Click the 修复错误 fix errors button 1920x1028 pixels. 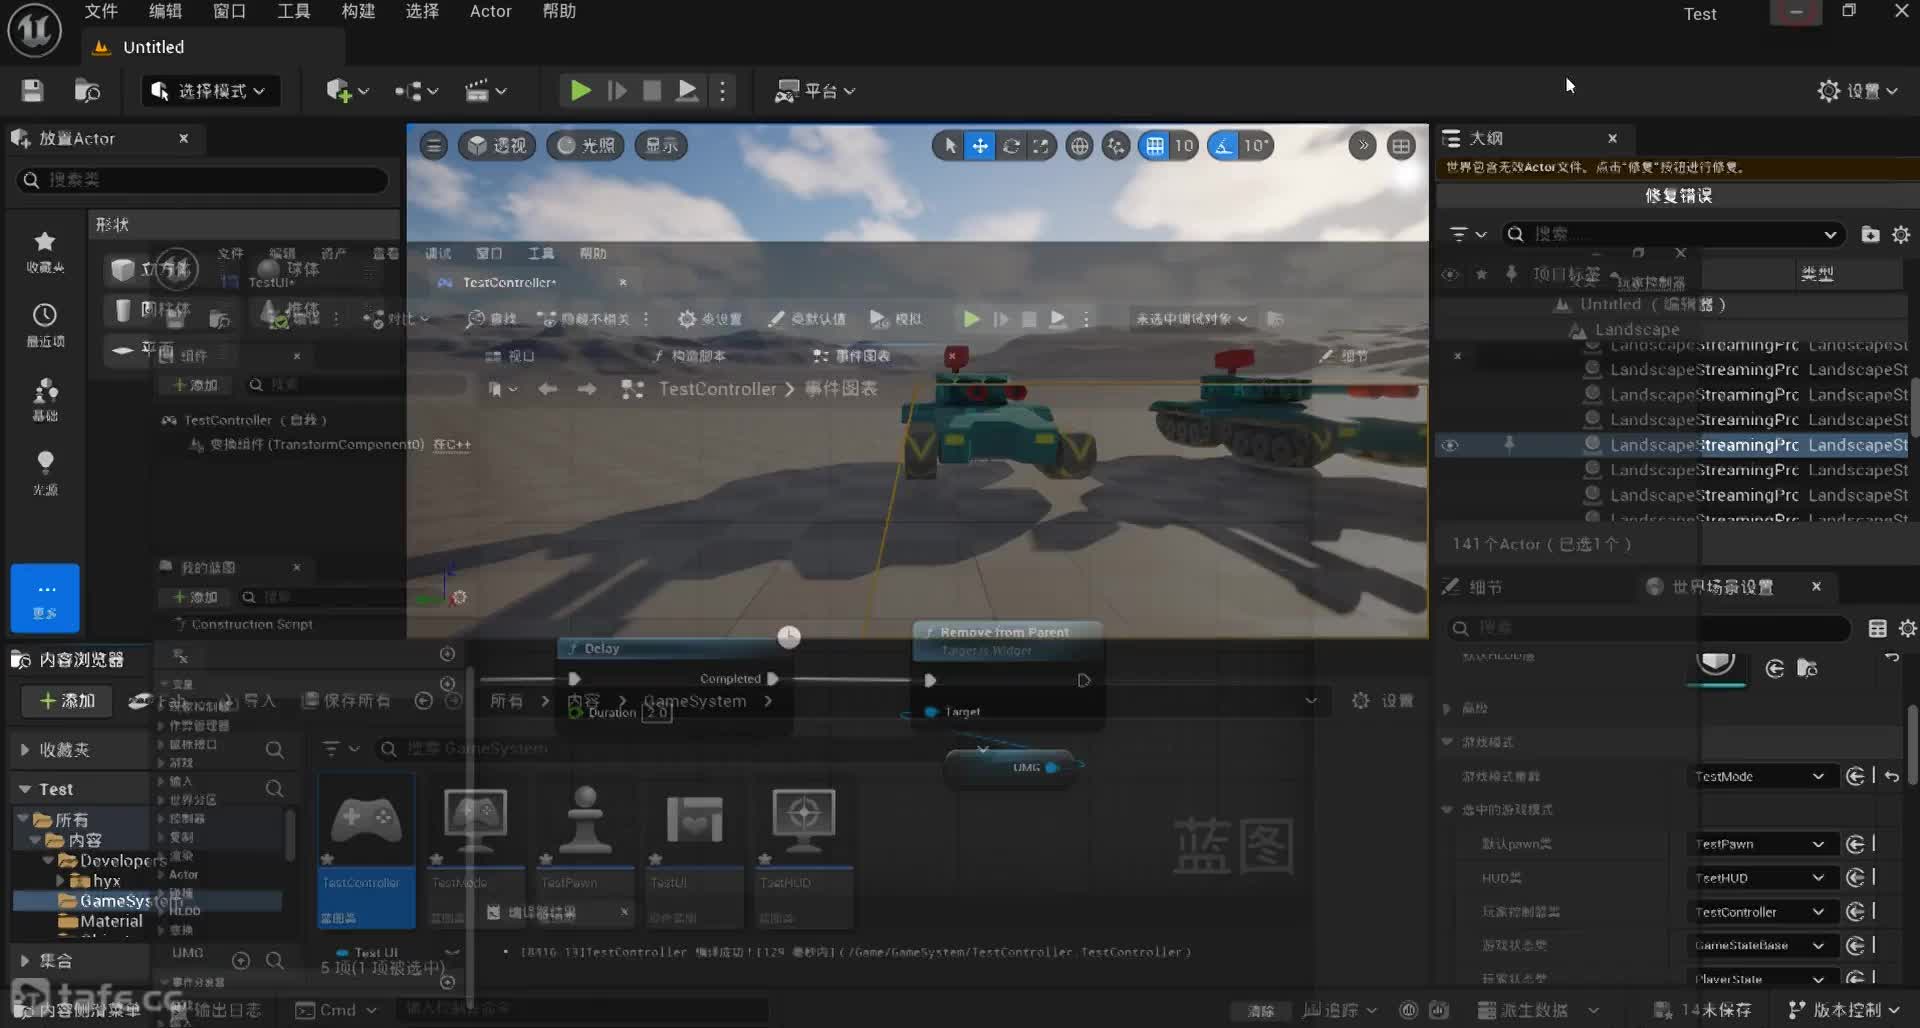pyautogui.click(x=1678, y=196)
